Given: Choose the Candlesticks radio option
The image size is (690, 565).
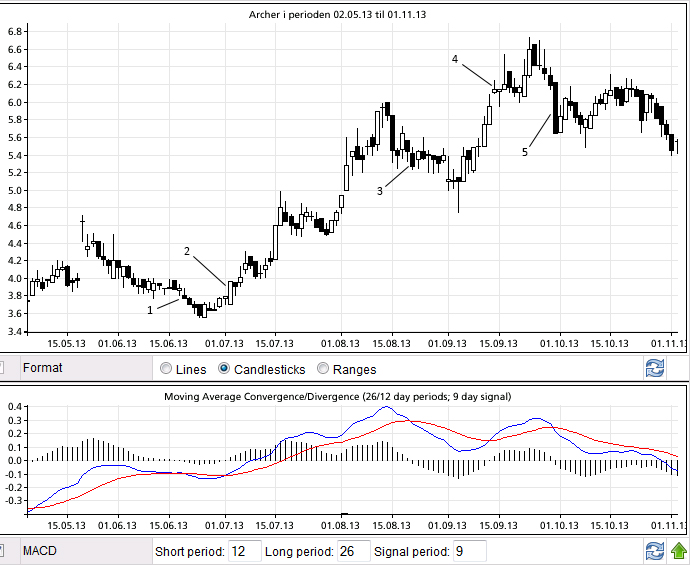Looking at the screenshot, I should point(225,369).
